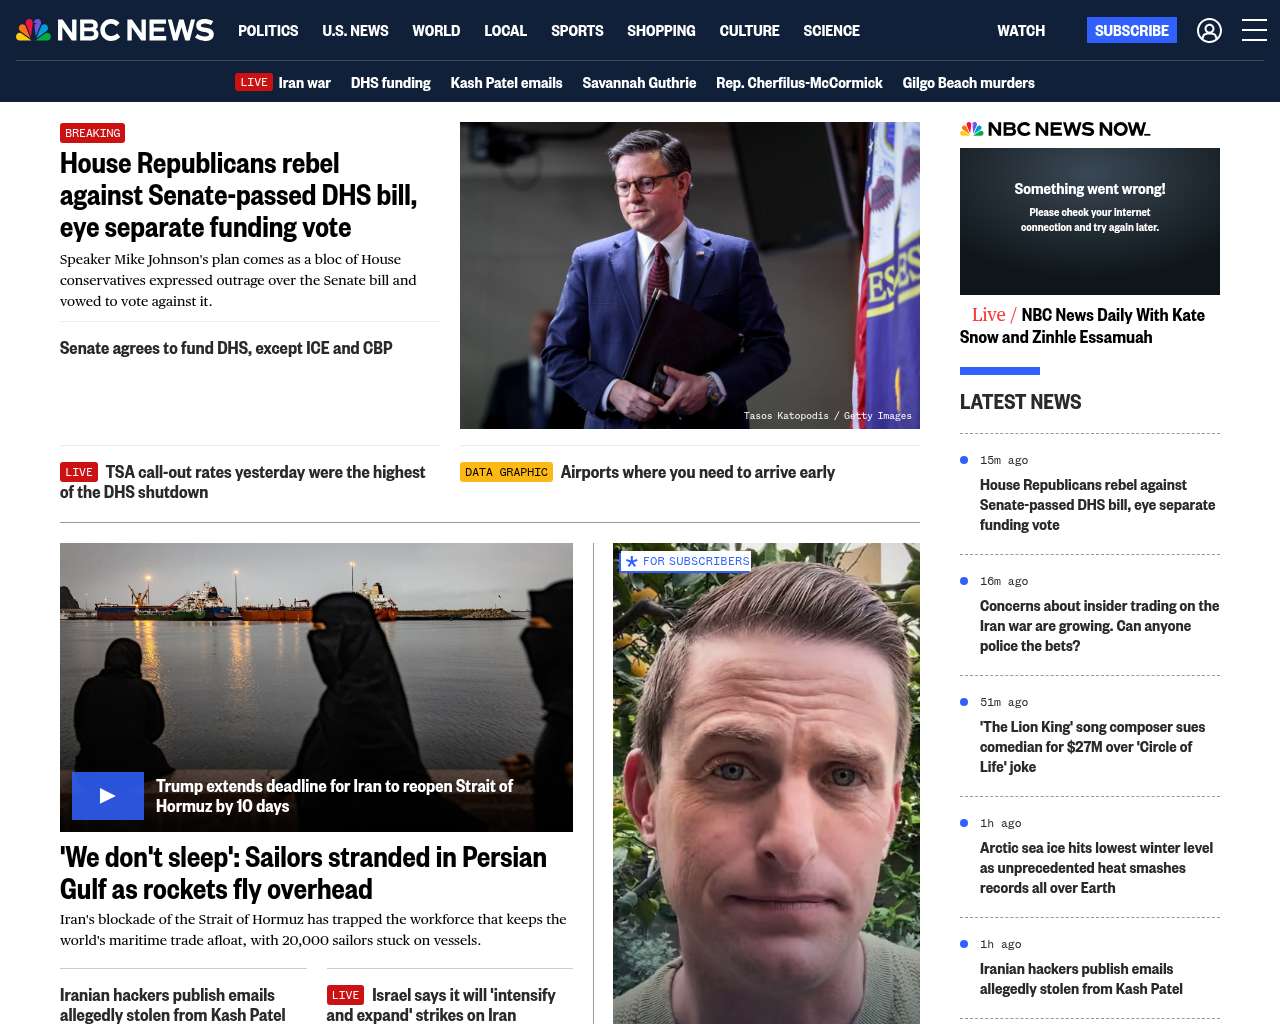Open the Culture section
The height and width of the screenshot is (1024, 1280).
(749, 31)
